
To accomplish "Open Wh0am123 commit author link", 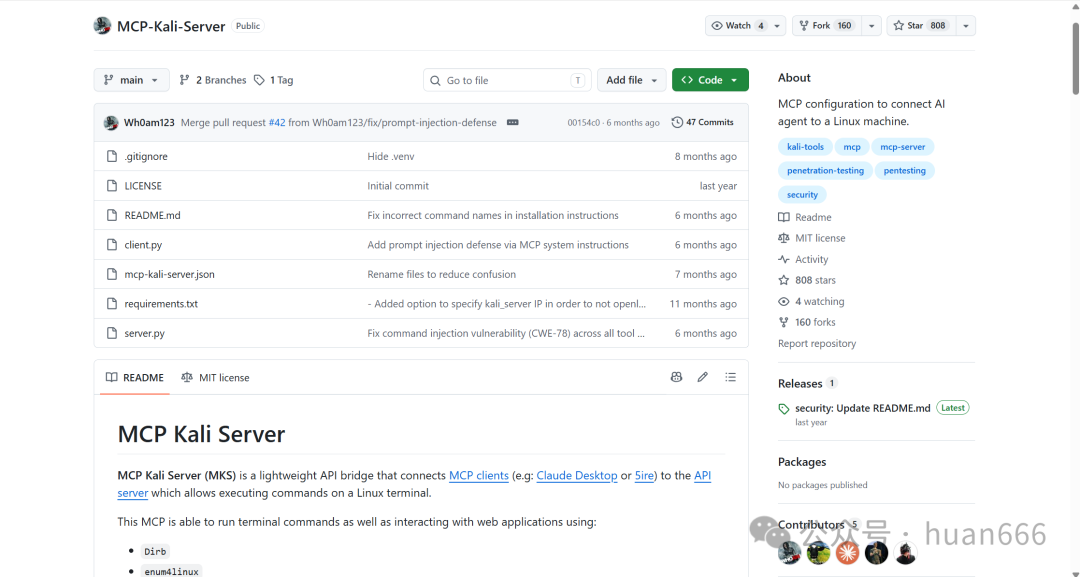I will point(149,123).
